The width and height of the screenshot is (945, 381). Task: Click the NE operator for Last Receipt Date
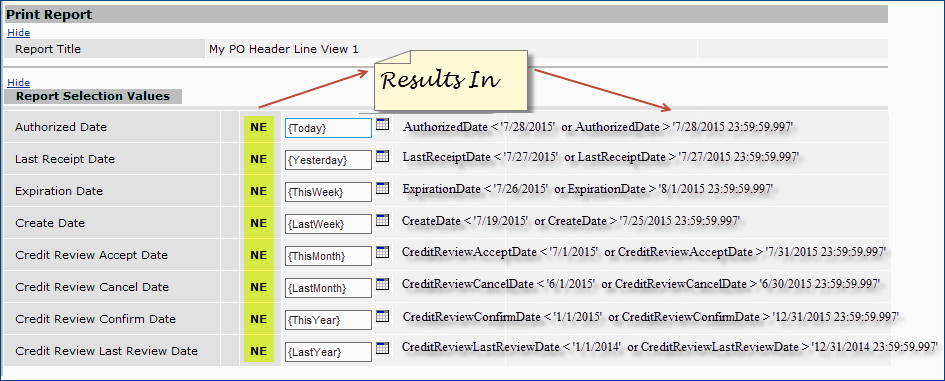pyautogui.click(x=259, y=159)
